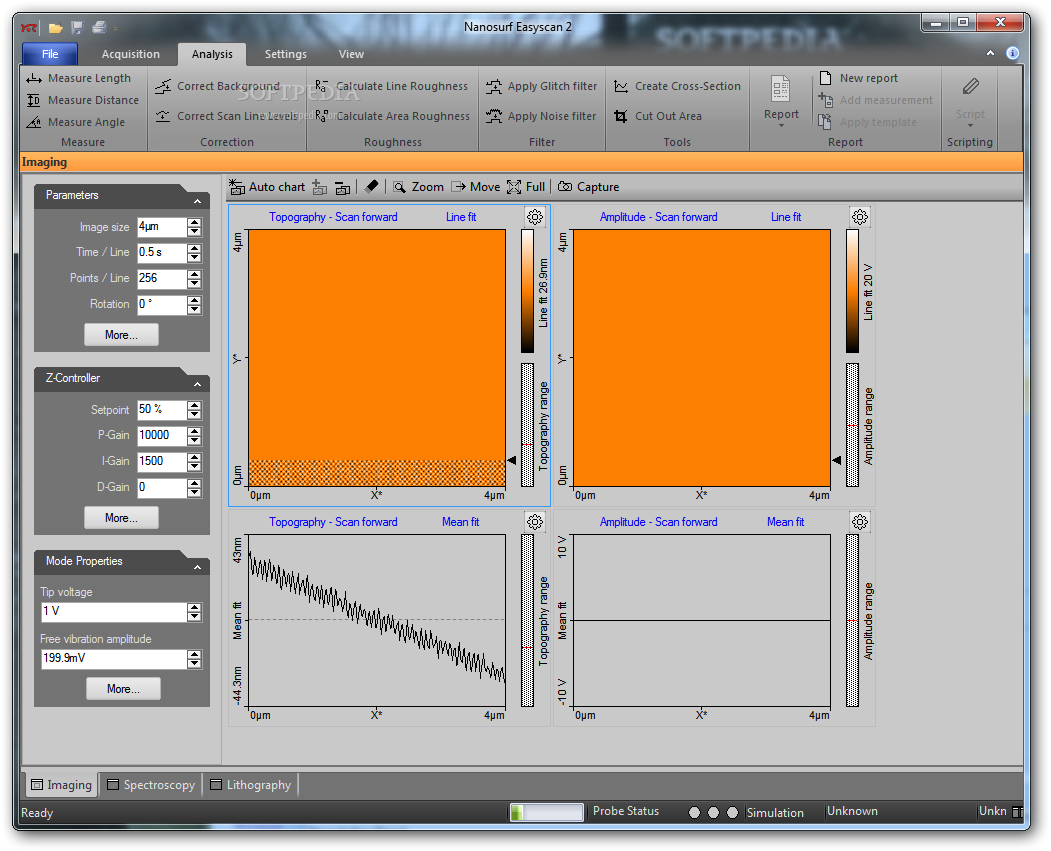Click the Auto chart toolbar button

pos(267,188)
